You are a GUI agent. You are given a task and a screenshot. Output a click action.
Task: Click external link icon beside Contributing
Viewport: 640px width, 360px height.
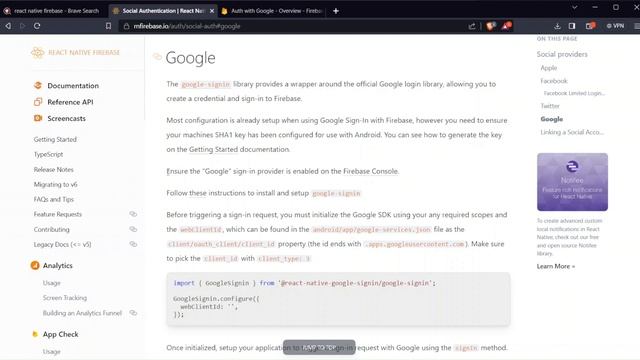pyautogui.click(x=133, y=229)
